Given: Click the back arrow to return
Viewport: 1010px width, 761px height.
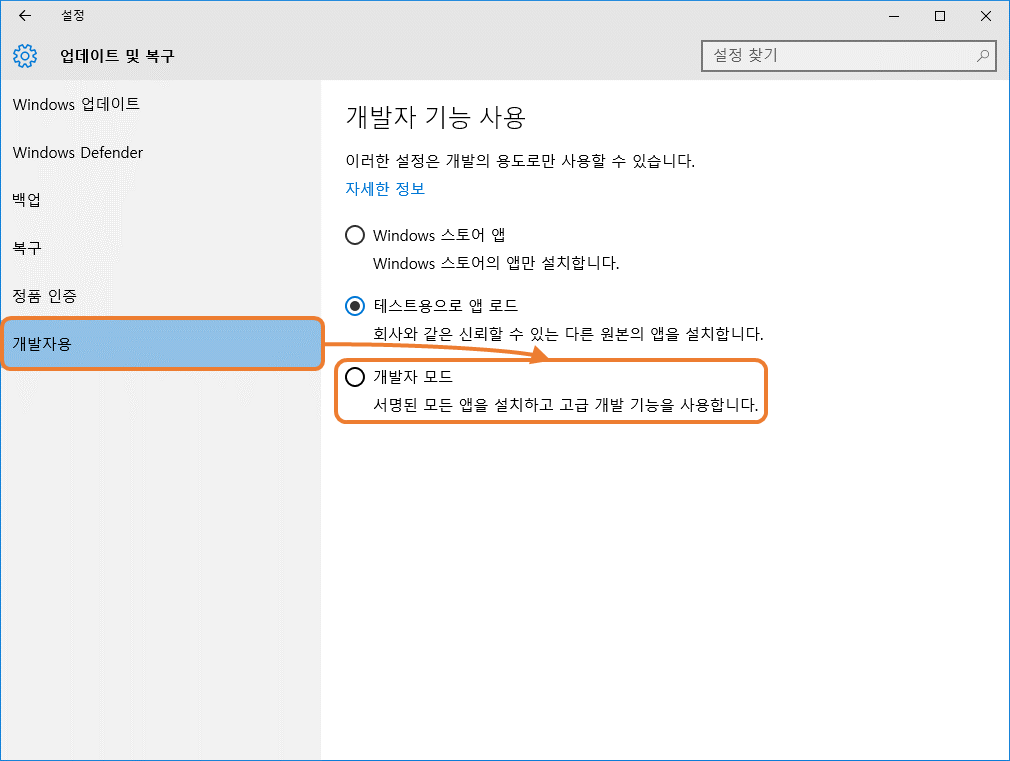Looking at the screenshot, I should 24,15.
